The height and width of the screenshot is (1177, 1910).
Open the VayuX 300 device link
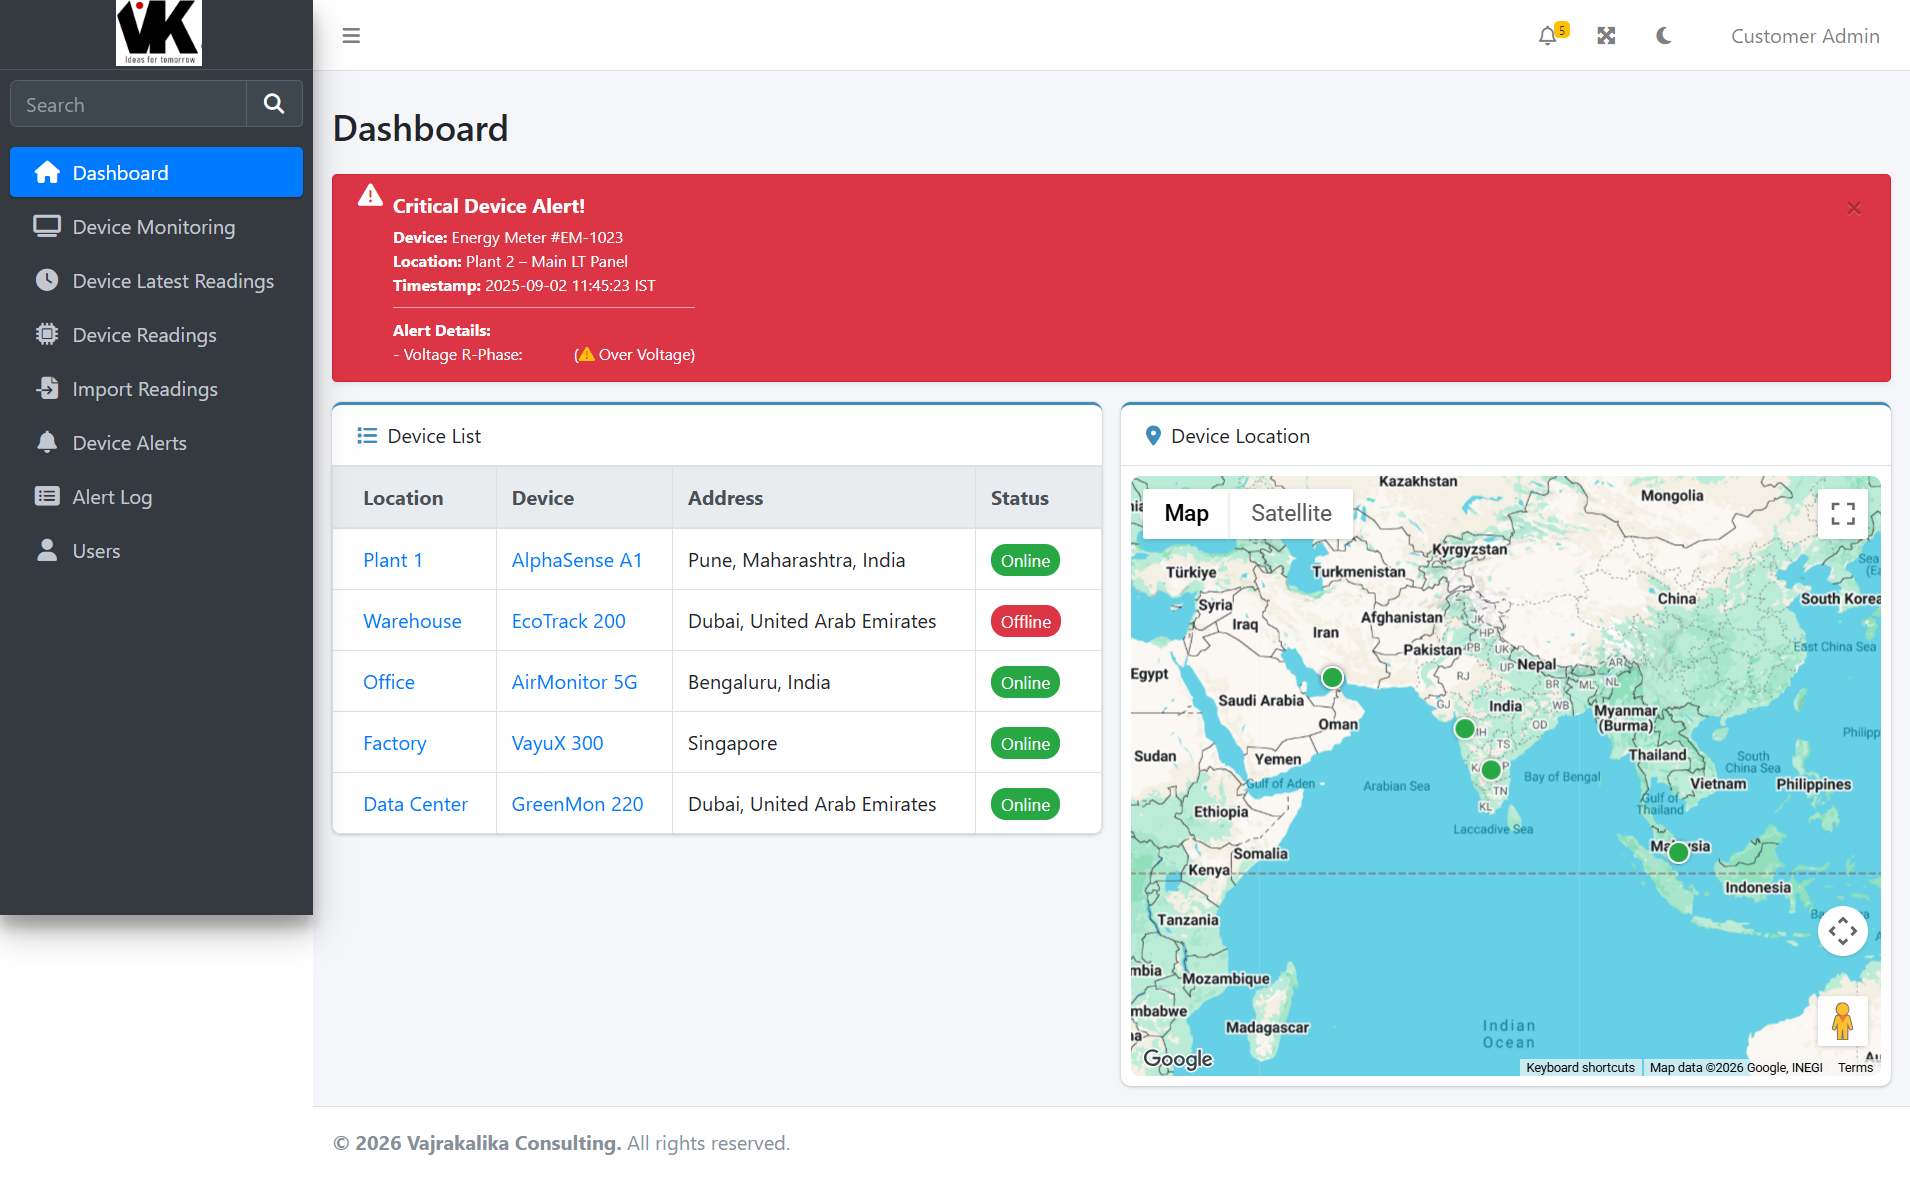point(558,743)
